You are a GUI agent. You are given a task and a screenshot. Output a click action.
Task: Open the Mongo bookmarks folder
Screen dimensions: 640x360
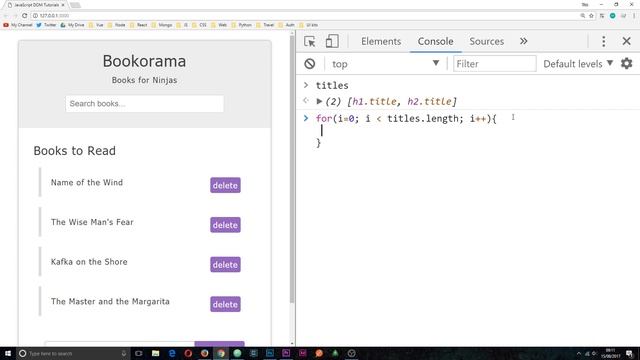point(162,25)
